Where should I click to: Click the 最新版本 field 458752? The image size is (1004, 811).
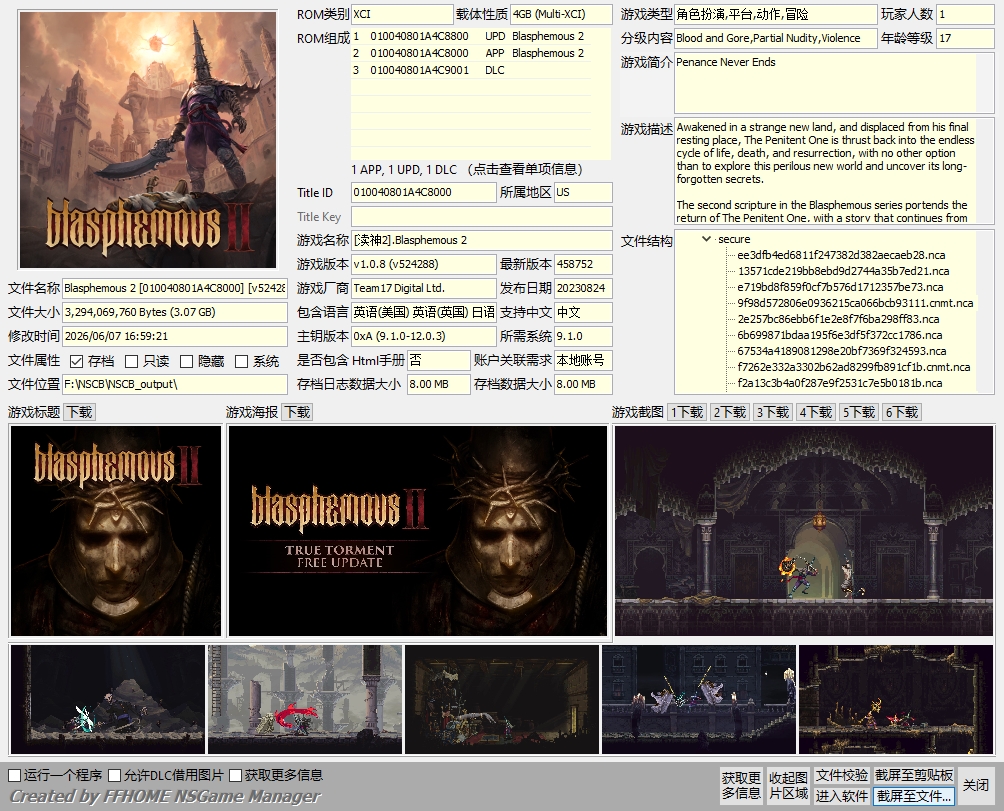(x=583, y=264)
